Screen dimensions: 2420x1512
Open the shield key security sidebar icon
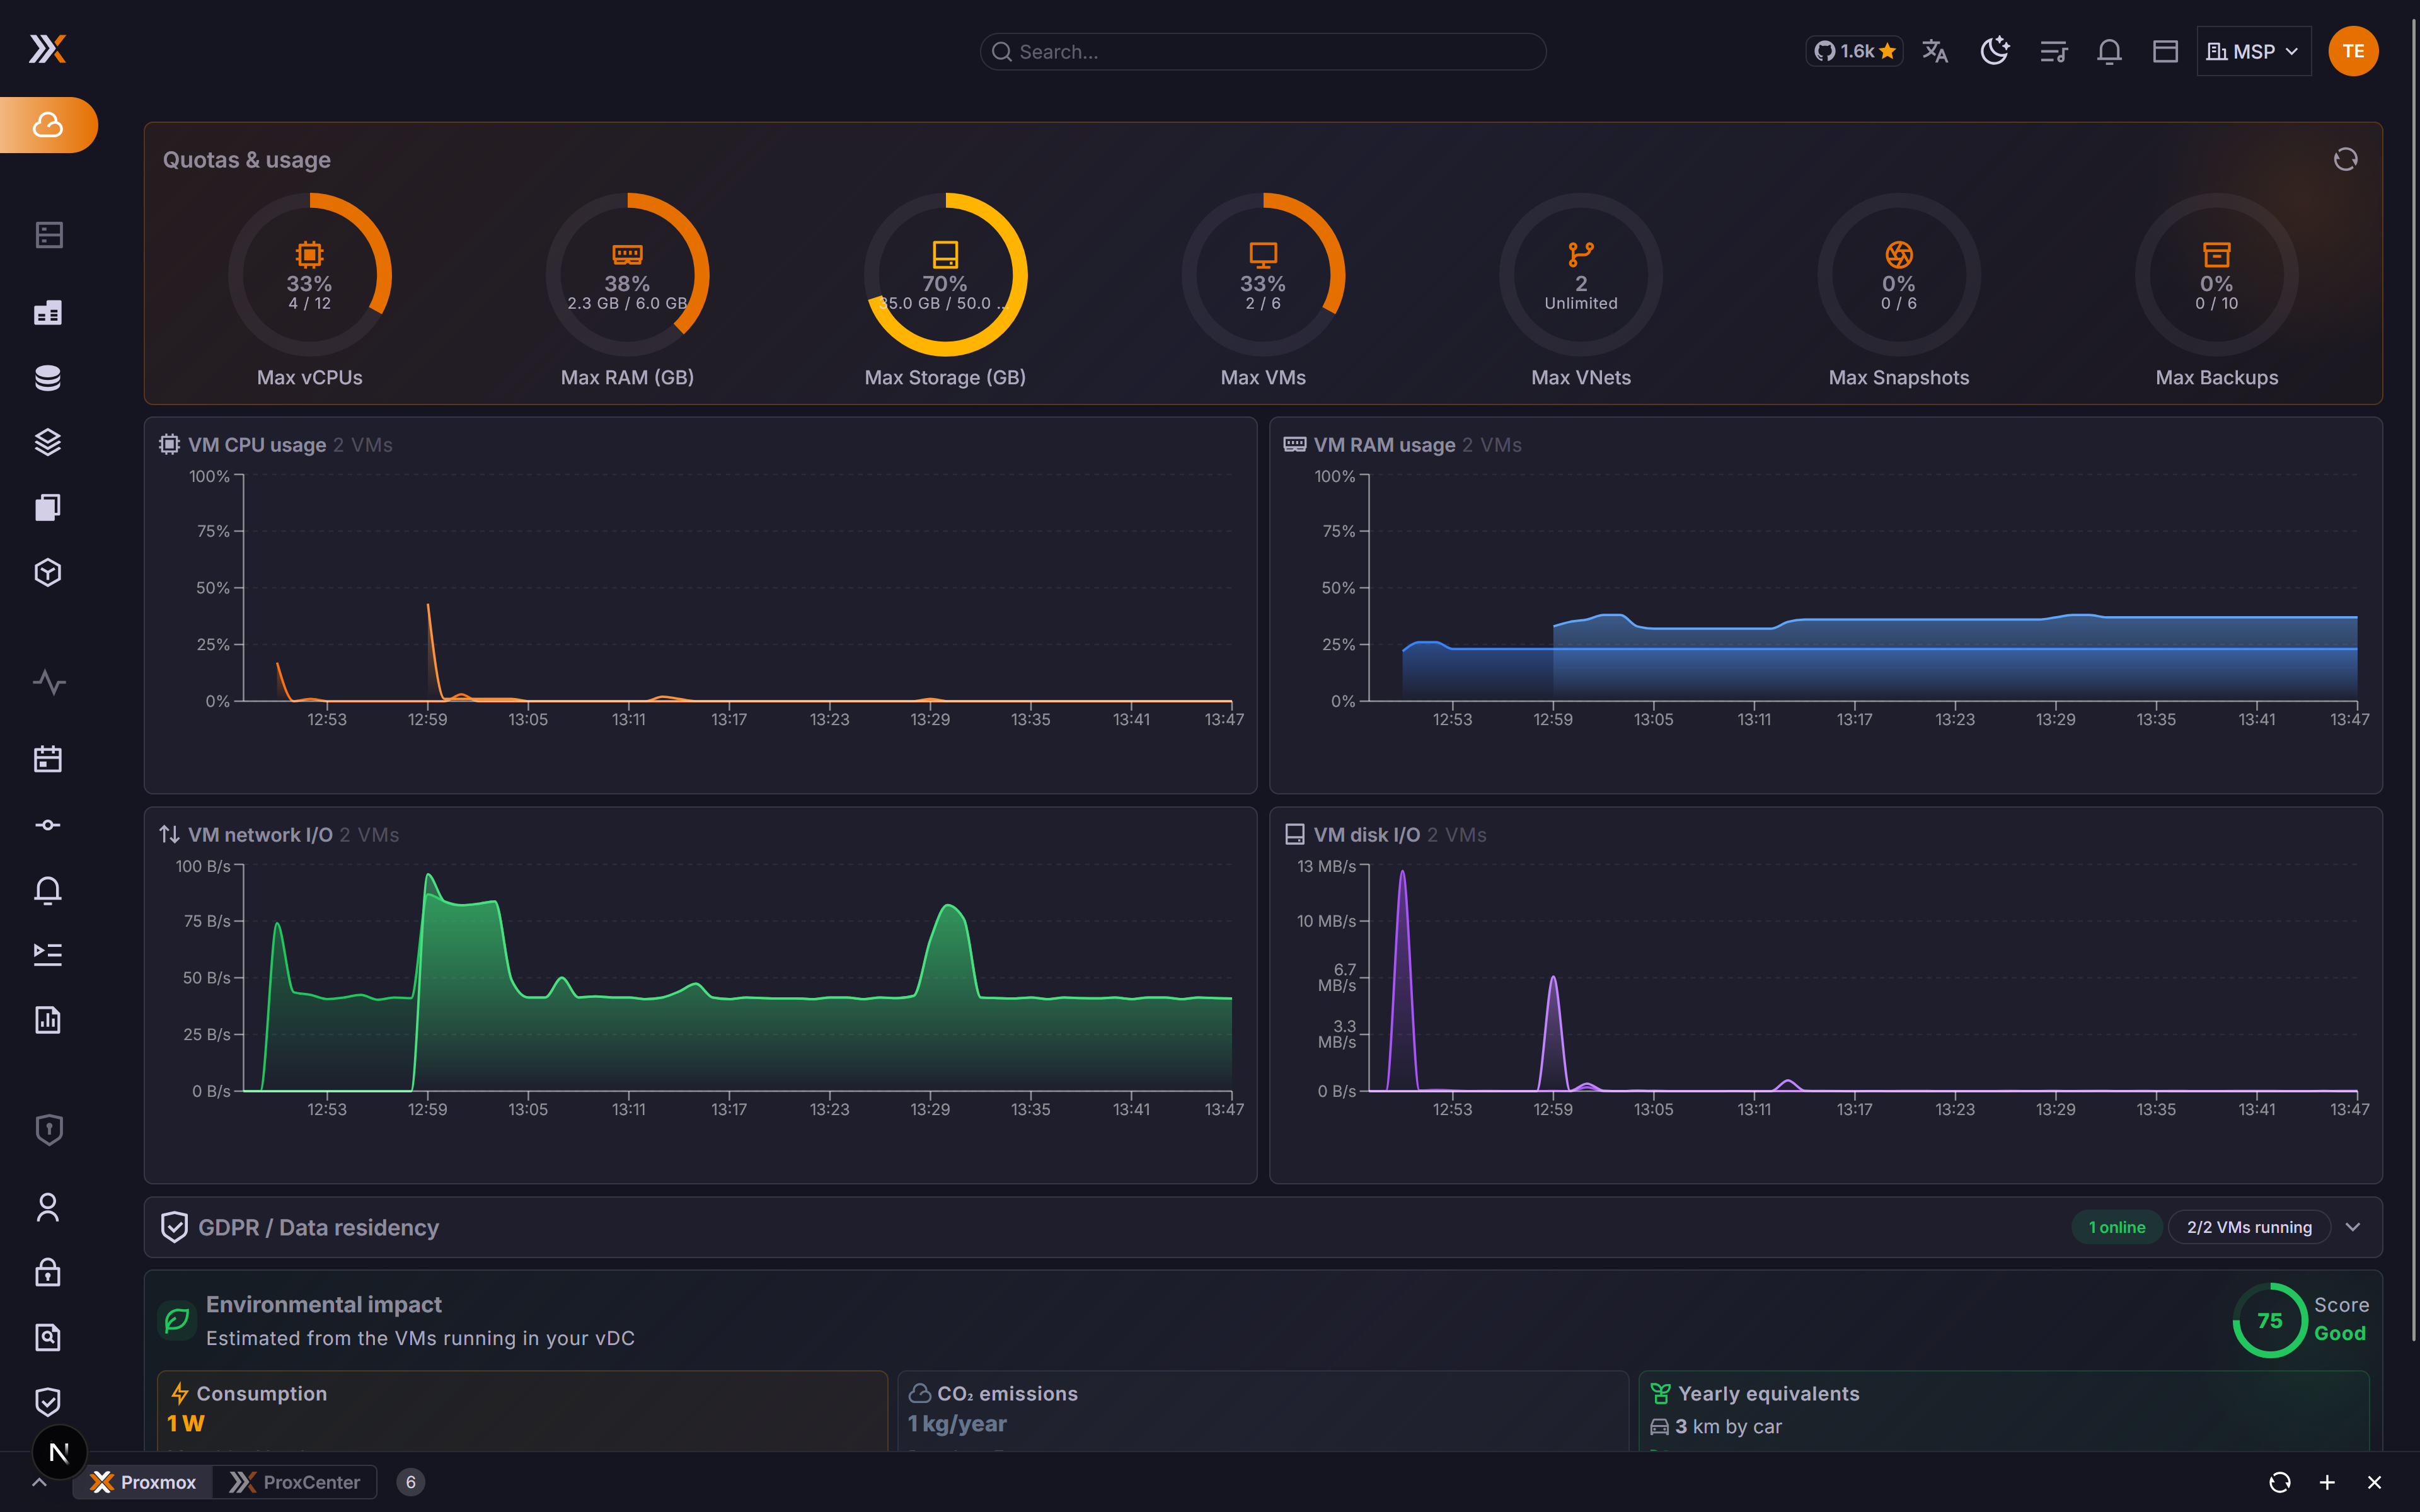(48, 1130)
